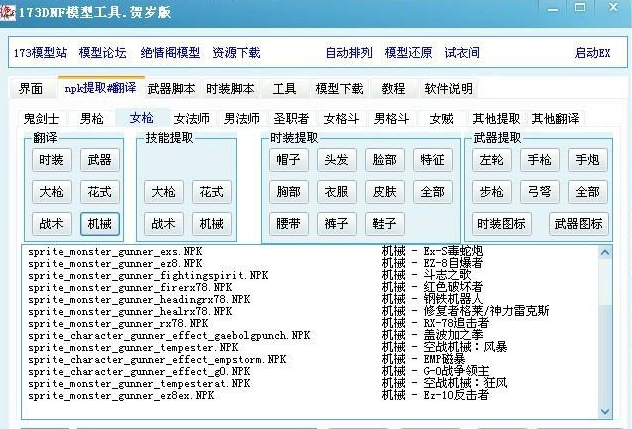Open the 173模型站 toolbar link
Screen dimensions: 632x429
point(40,52)
